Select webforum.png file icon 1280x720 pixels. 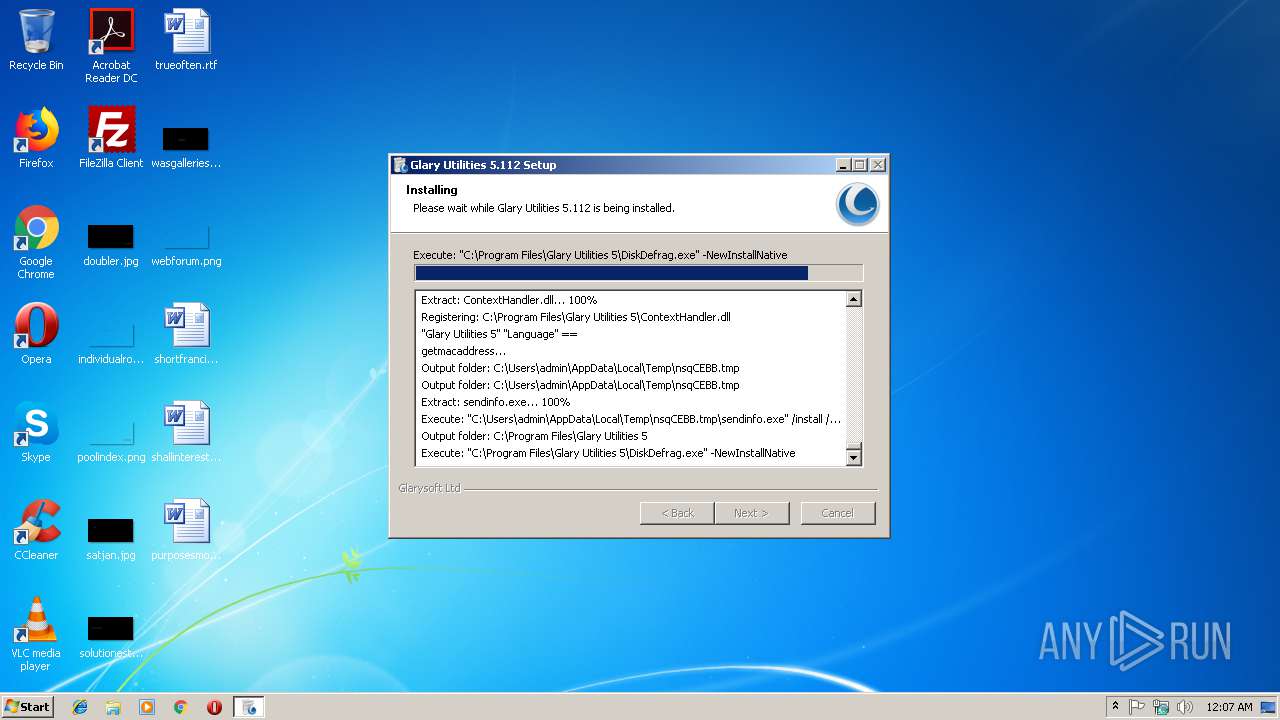click(186, 244)
